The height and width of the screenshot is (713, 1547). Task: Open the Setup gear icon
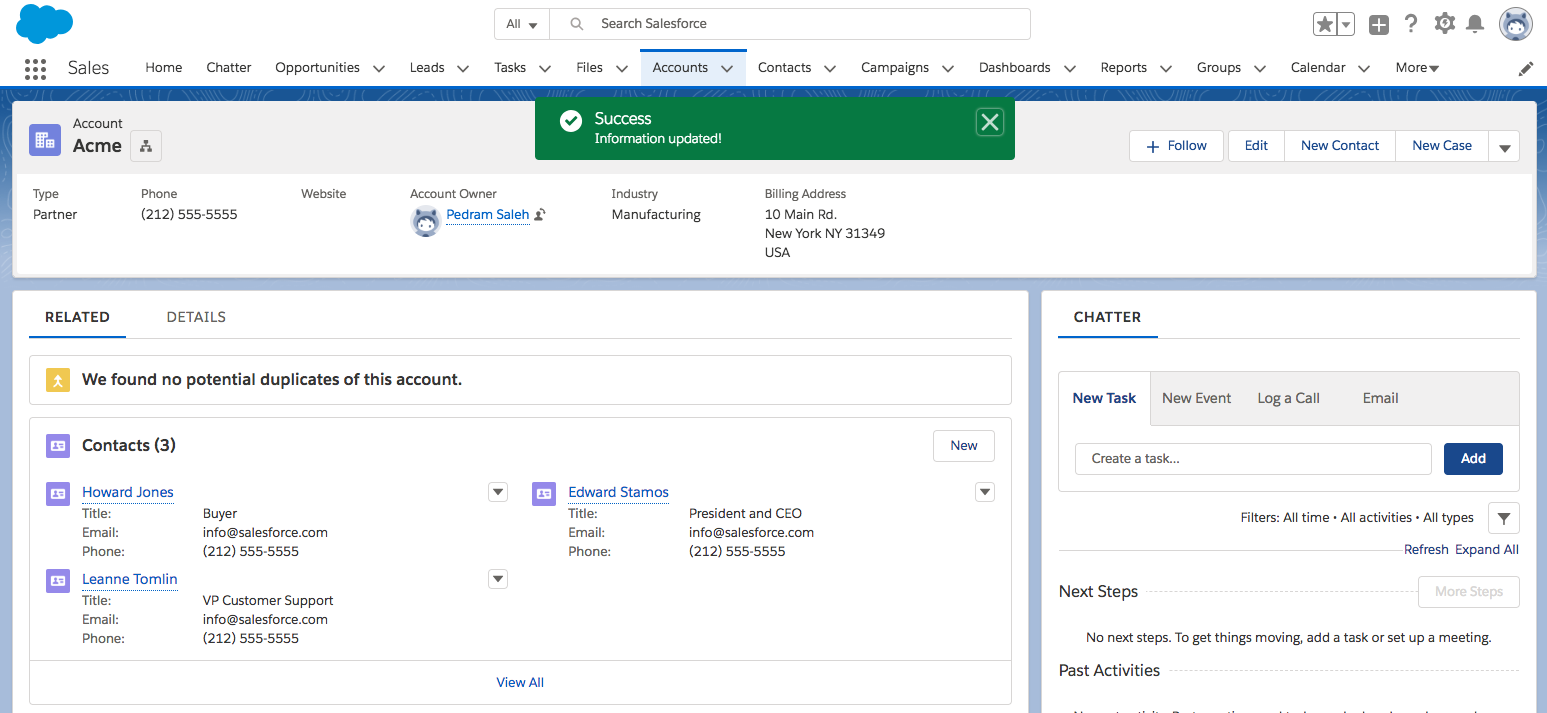pos(1444,24)
